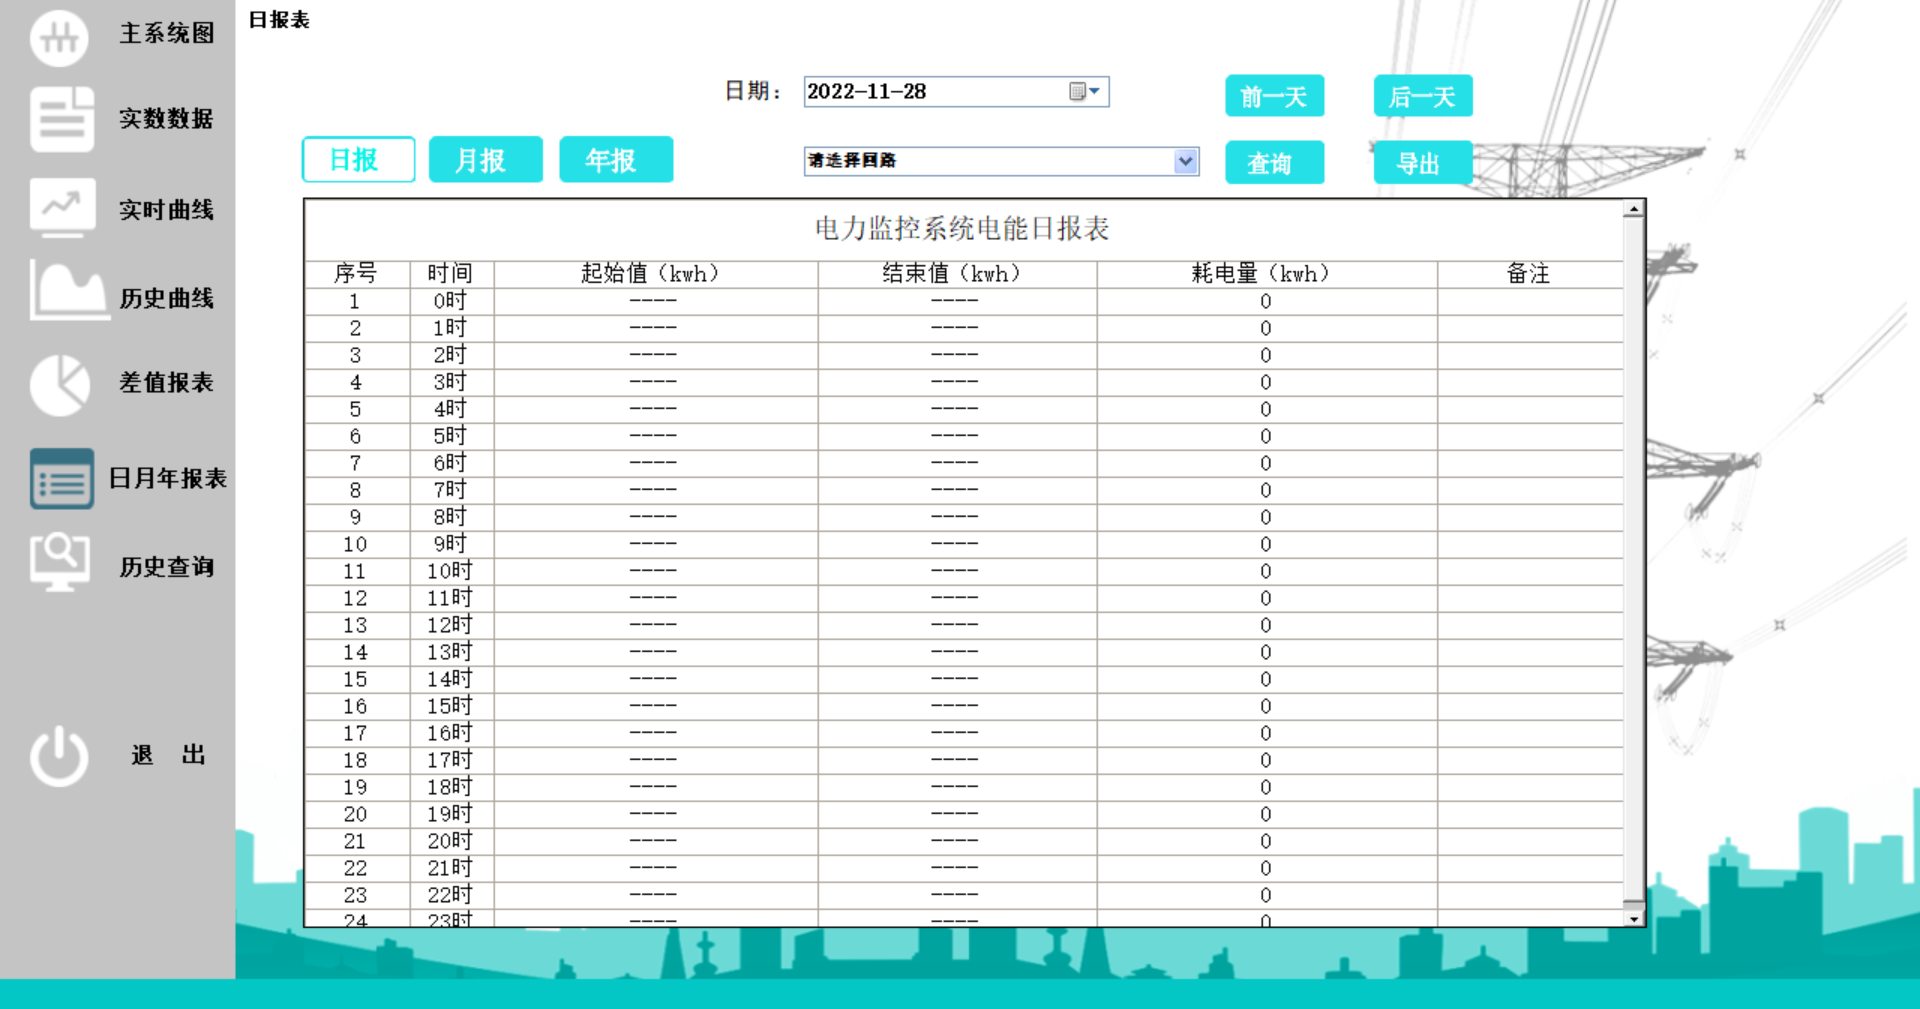Screen dimensions: 1920x1009
Task: Open the 主系统图 (main system diagram) icon
Action: pos(60,36)
